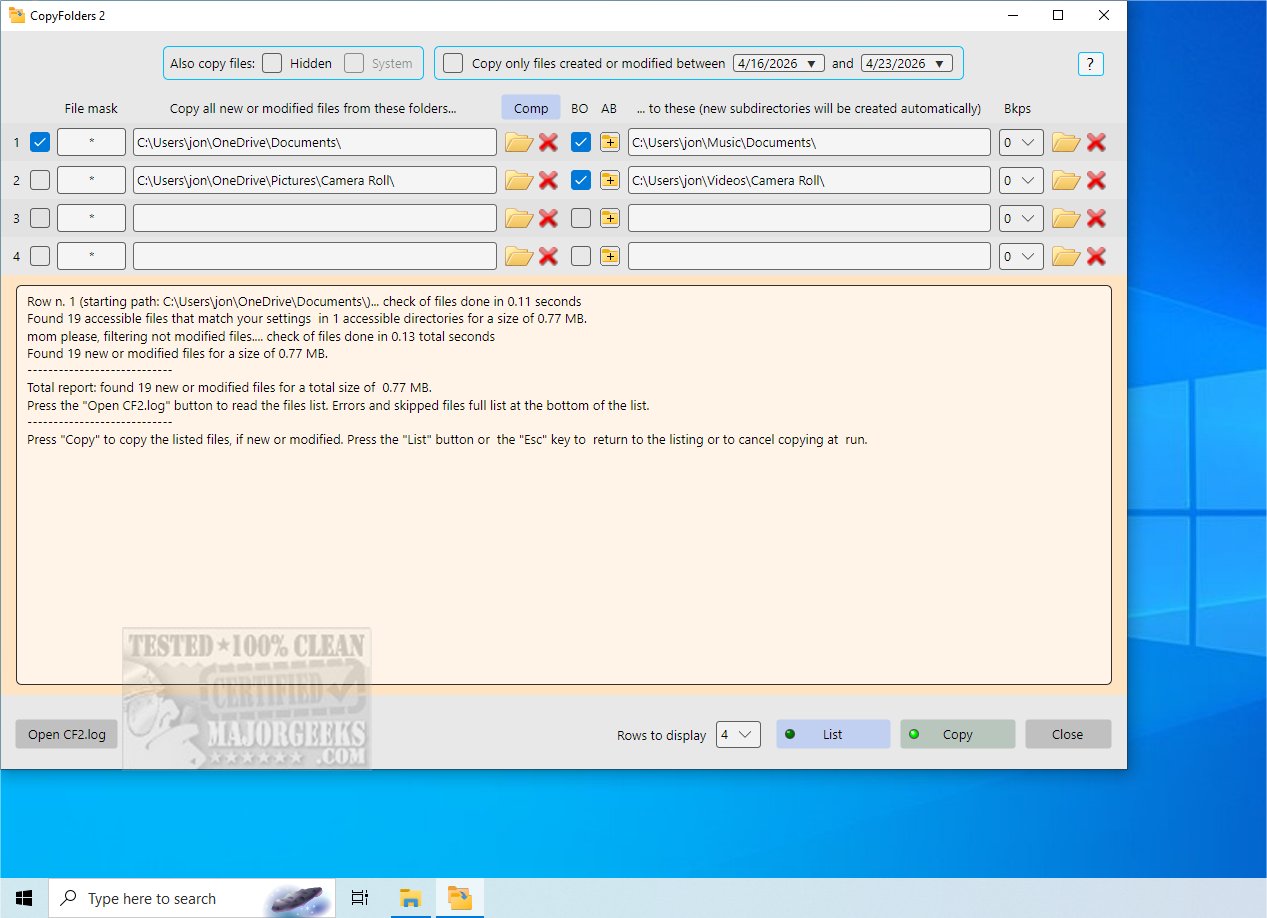1267x918 pixels.
Task: Click the List button
Action: [x=833, y=734]
